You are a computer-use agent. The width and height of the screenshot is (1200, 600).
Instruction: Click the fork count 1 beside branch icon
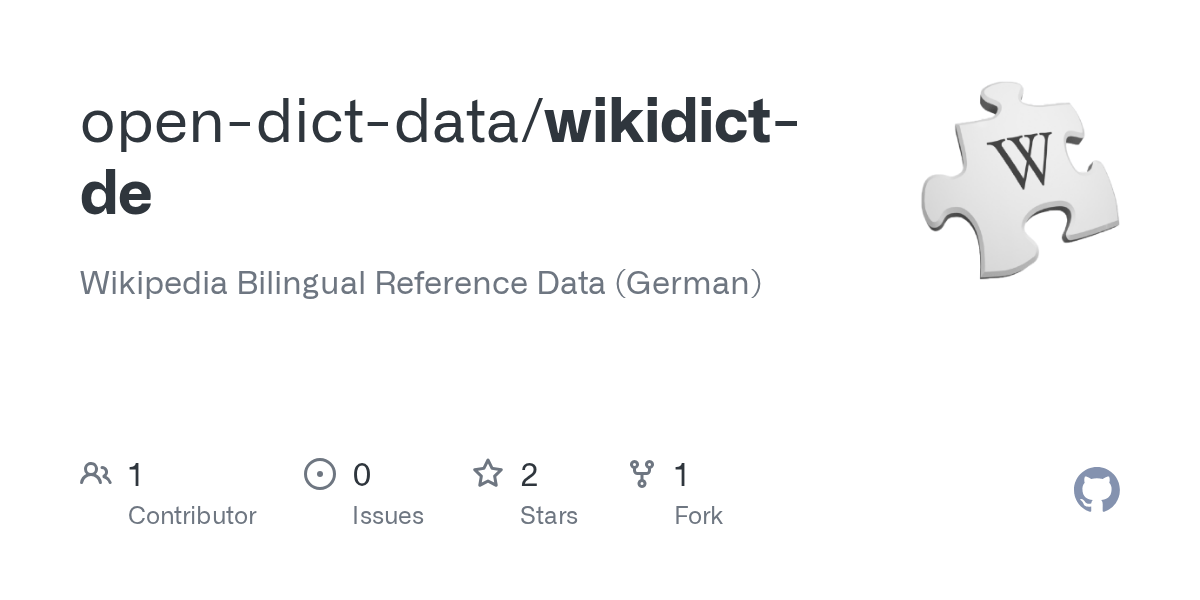tap(682, 475)
